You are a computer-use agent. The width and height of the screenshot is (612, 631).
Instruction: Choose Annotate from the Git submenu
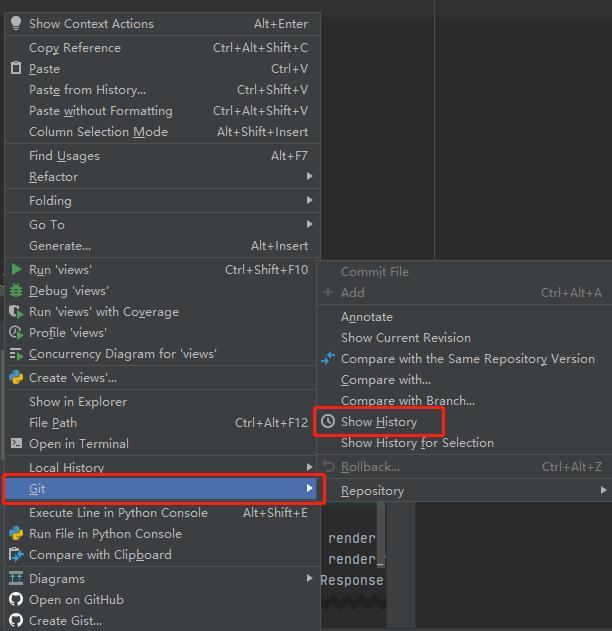(367, 317)
